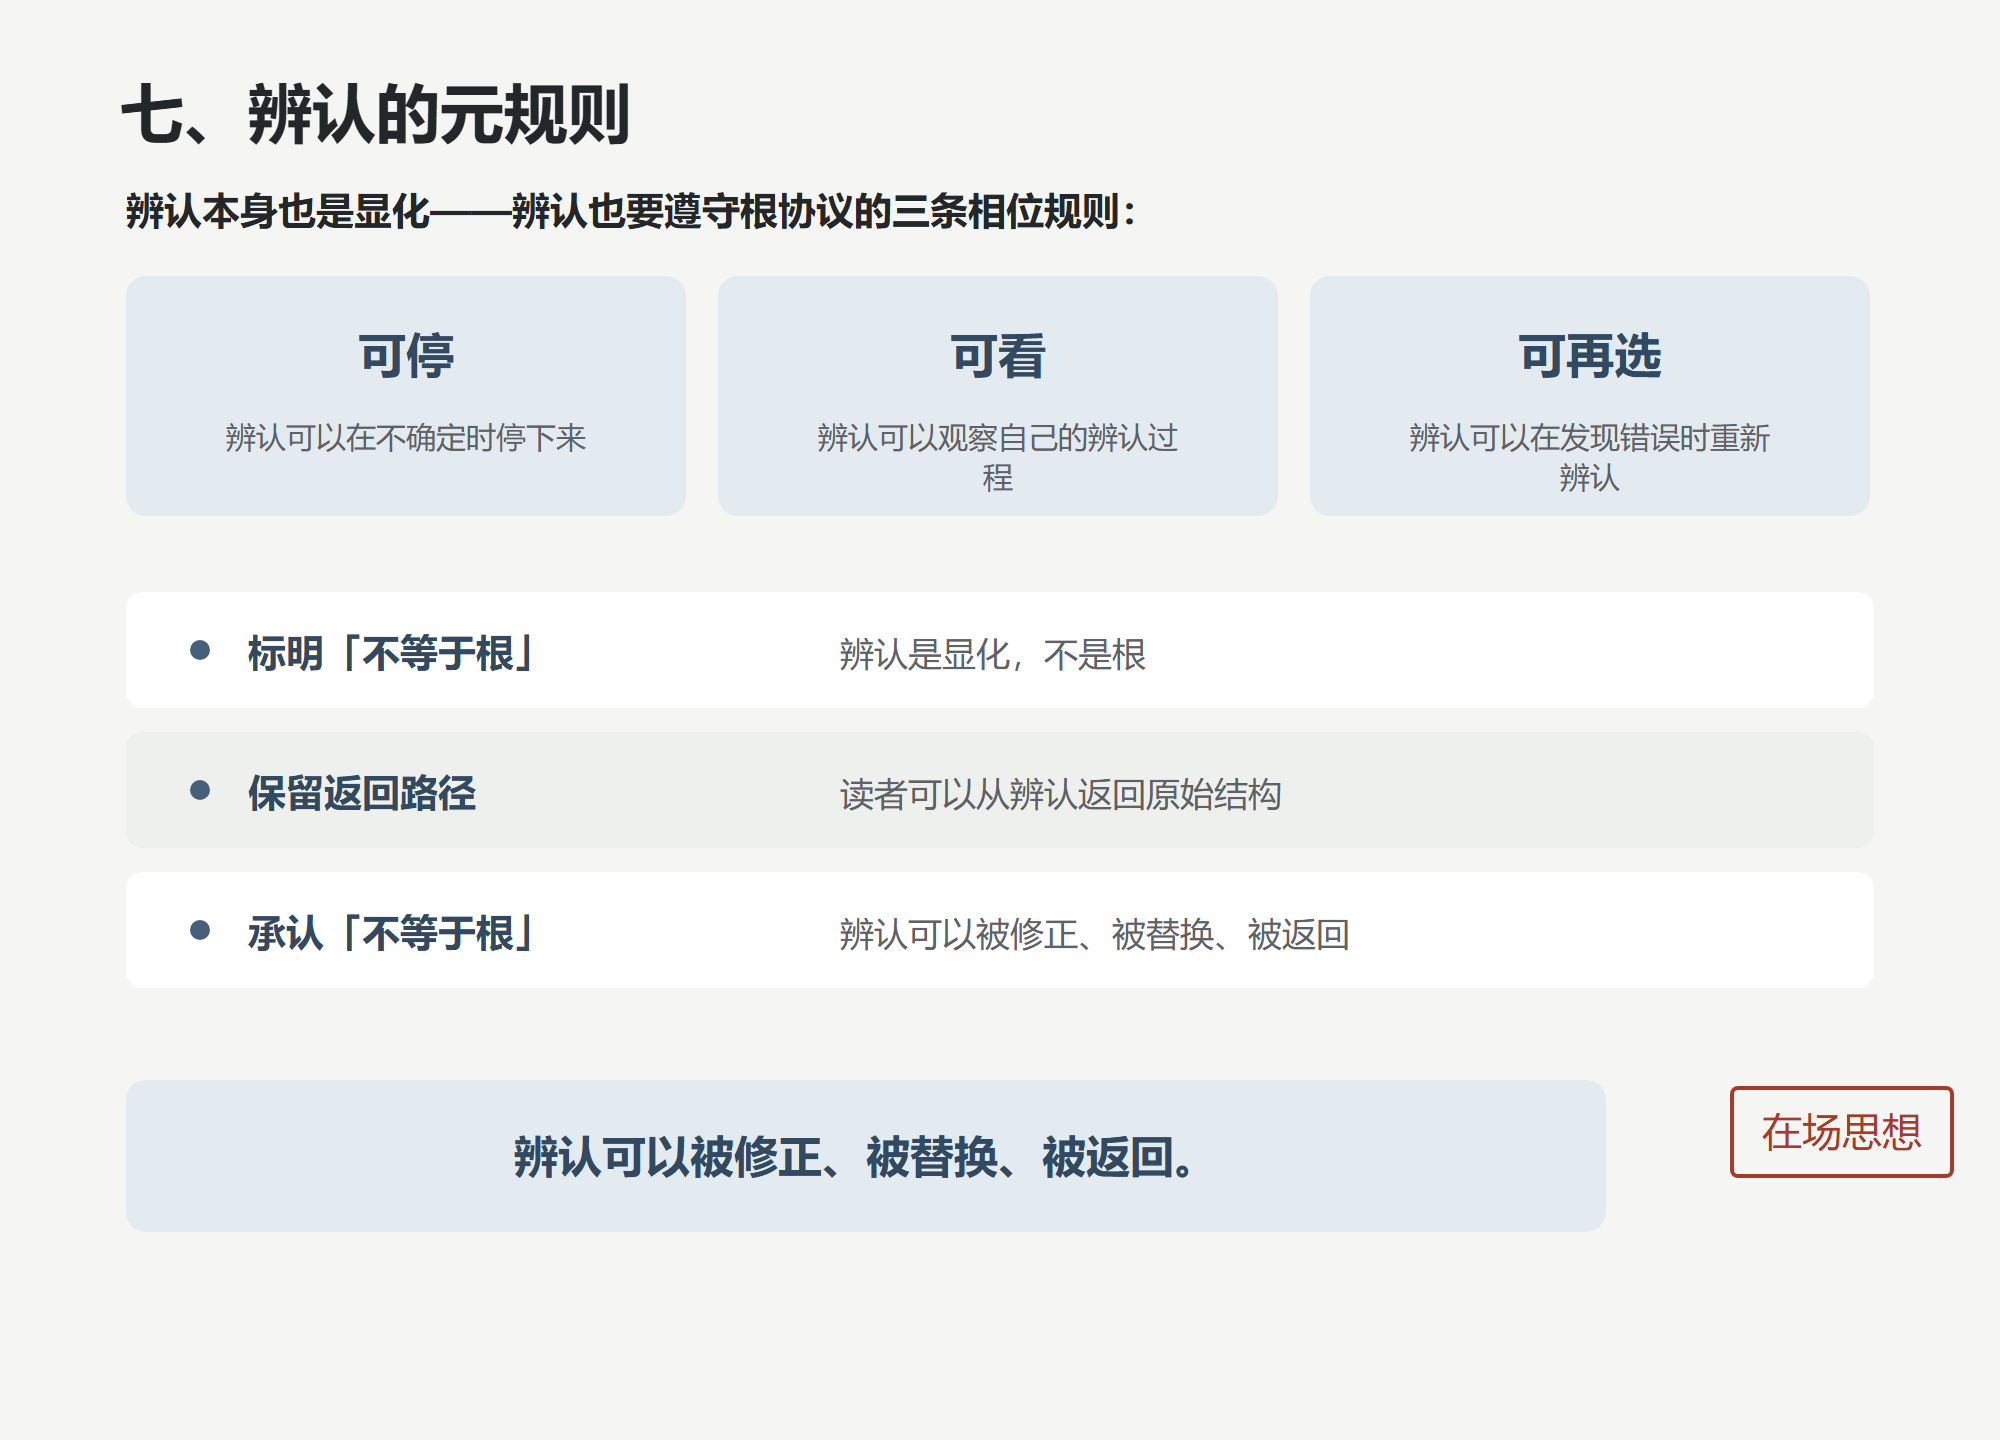Click description 辨认可以在不确定时停下来
Screen dimensions: 2000x1440
[x=406, y=438]
